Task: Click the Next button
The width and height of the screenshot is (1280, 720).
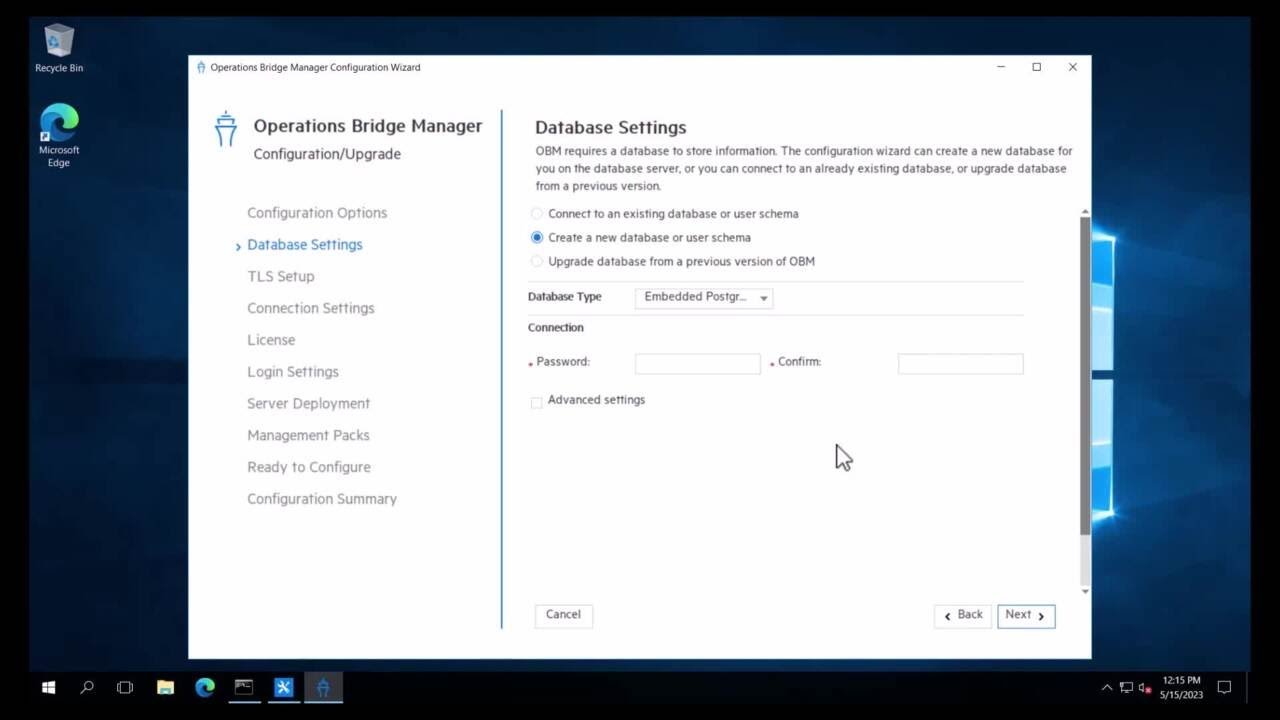Action: click(1026, 615)
